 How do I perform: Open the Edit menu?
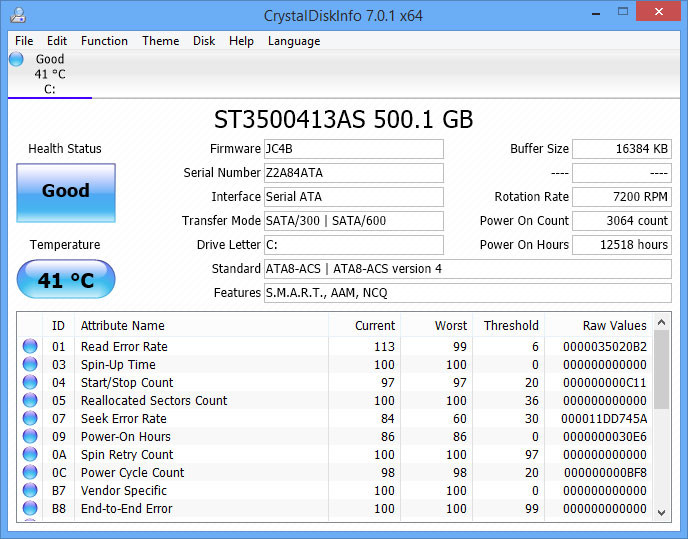click(x=57, y=41)
